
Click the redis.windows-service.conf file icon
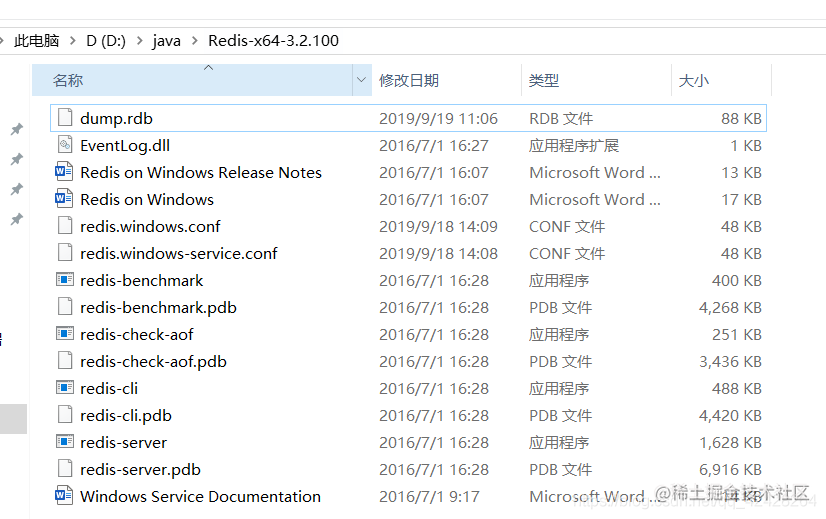click(x=65, y=252)
